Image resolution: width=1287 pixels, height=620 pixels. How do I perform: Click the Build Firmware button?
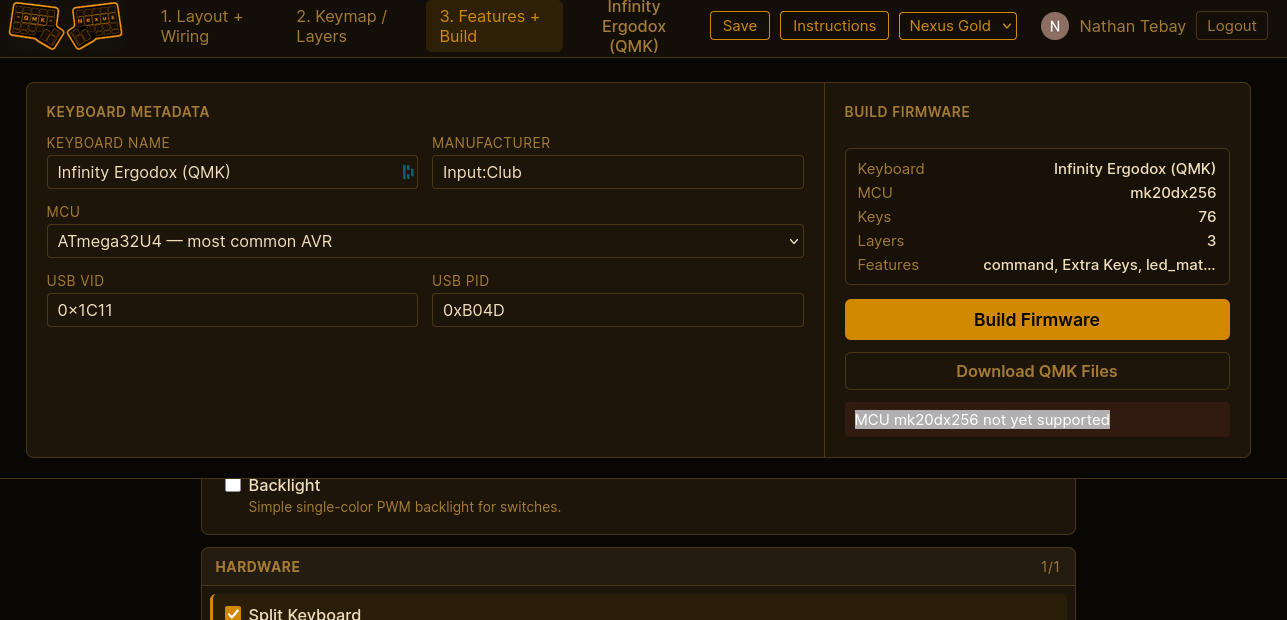[x=1037, y=320]
